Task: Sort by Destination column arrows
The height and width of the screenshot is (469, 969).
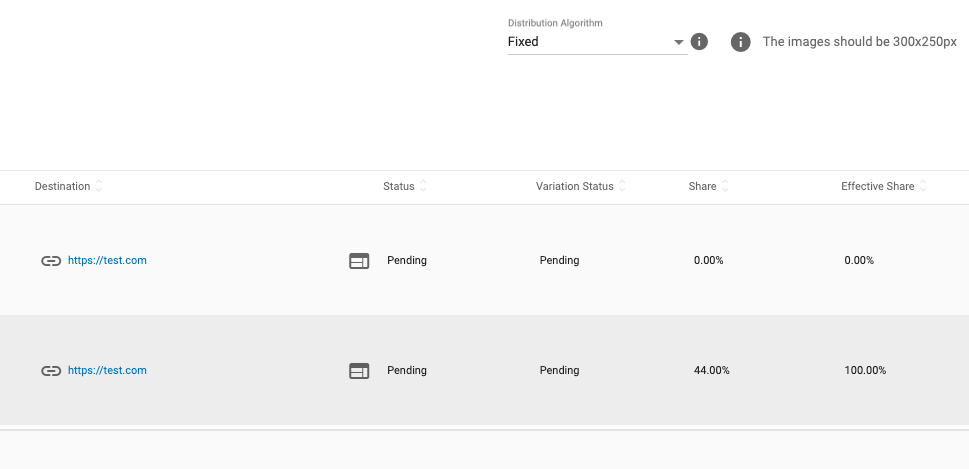Action: (x=99, y=187)
